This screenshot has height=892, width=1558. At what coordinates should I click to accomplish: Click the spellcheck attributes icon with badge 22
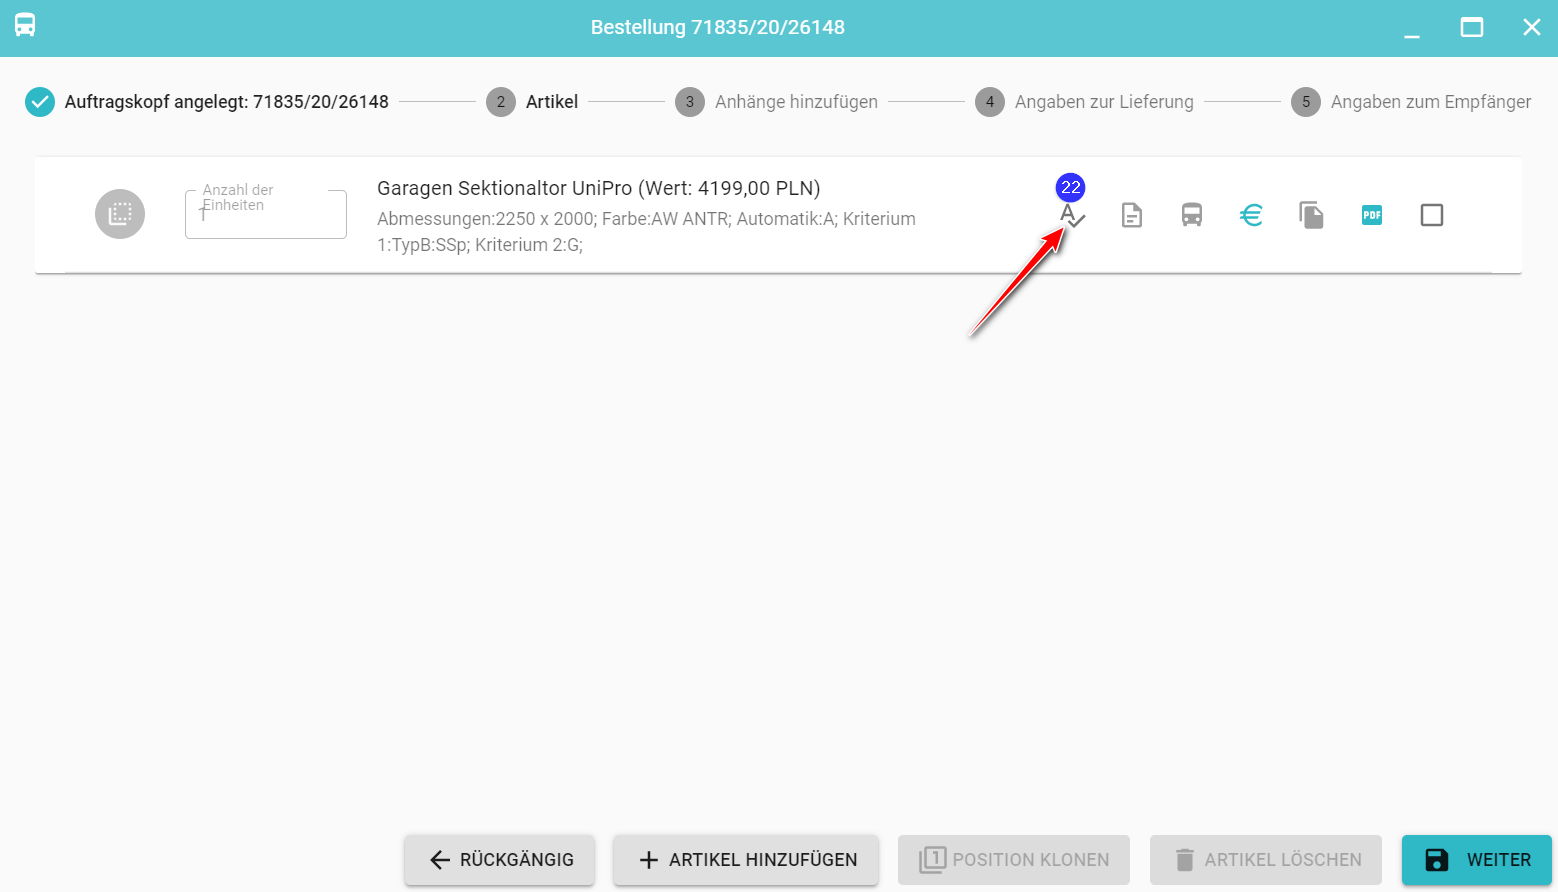(x=1071, y=215)
